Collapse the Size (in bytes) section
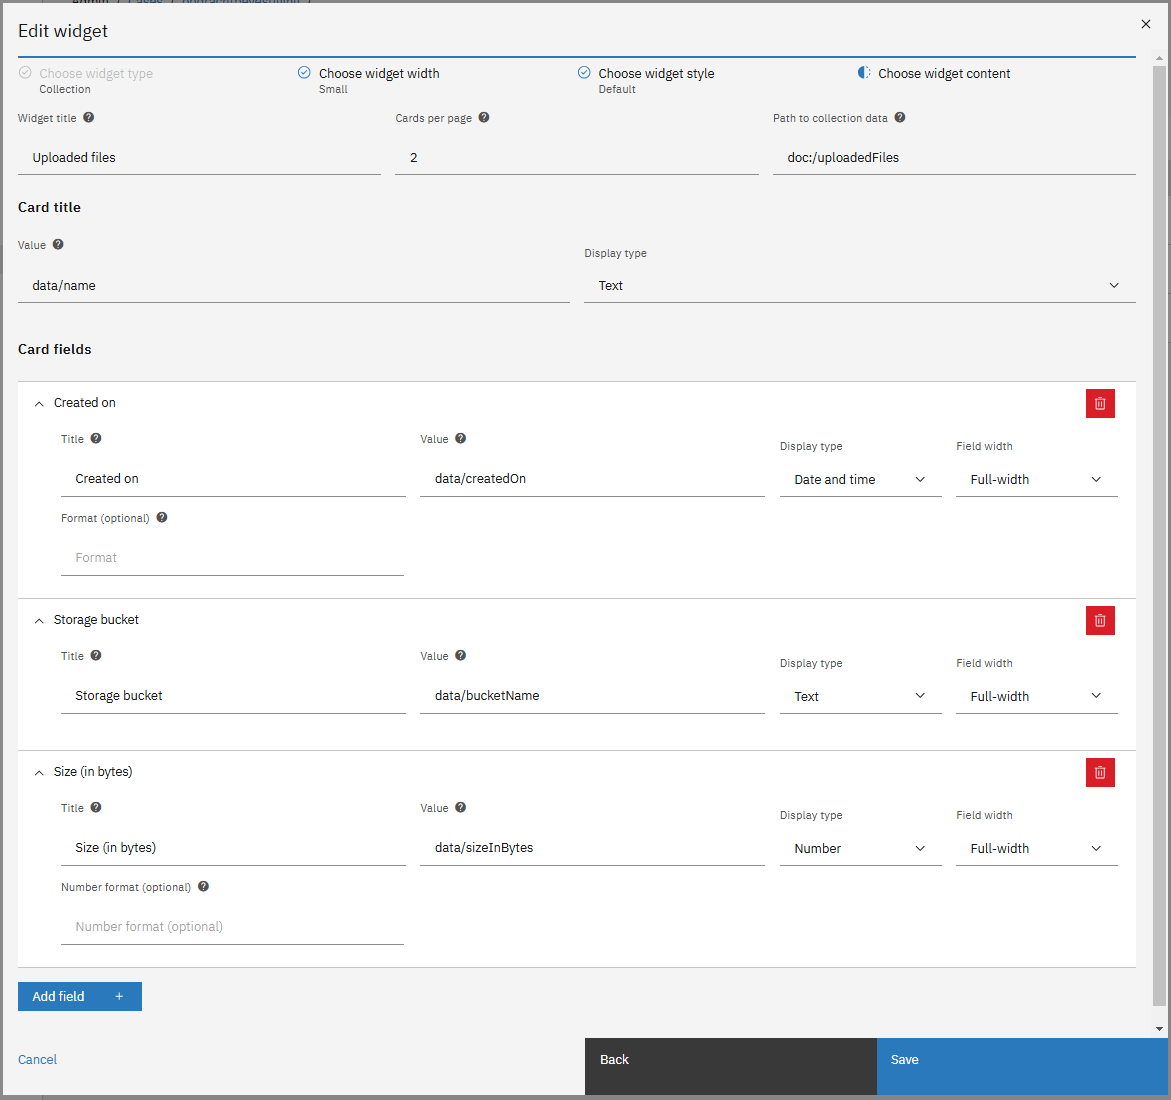The height and width of the screenshot is (1100, 1171). [39, 773]
